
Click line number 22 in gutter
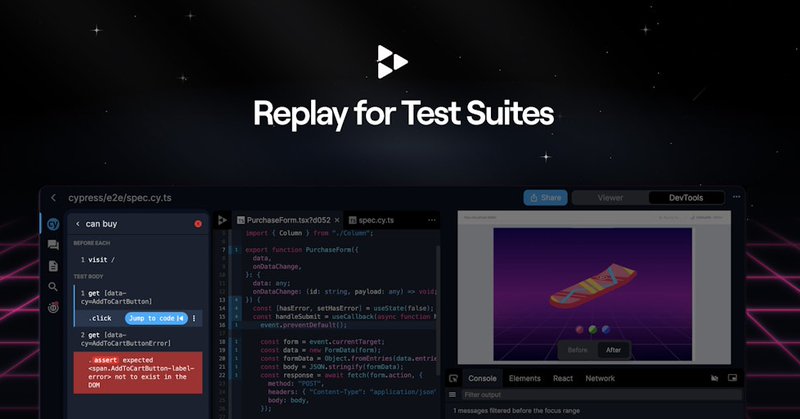pos(222,375)
